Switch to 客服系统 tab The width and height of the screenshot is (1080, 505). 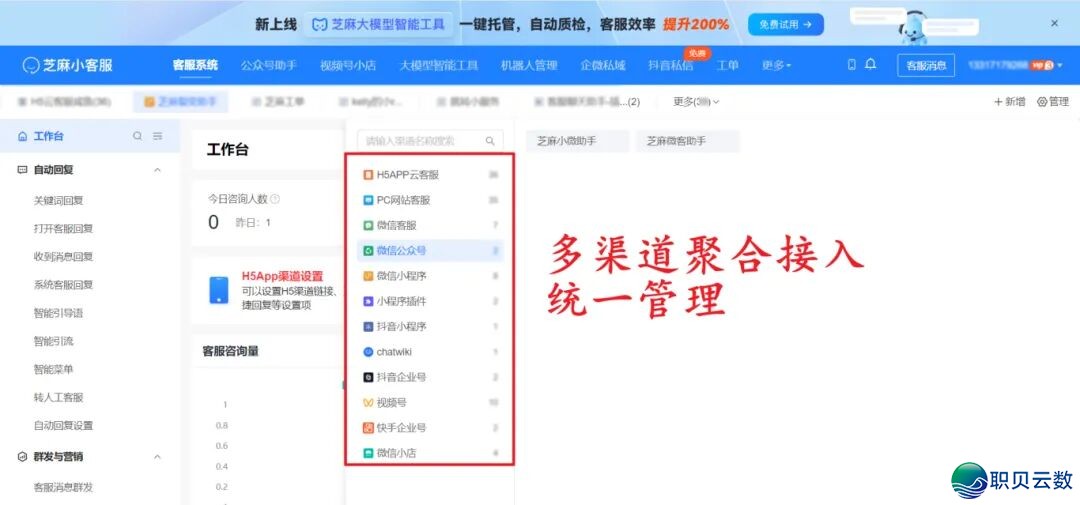[195, 65]
